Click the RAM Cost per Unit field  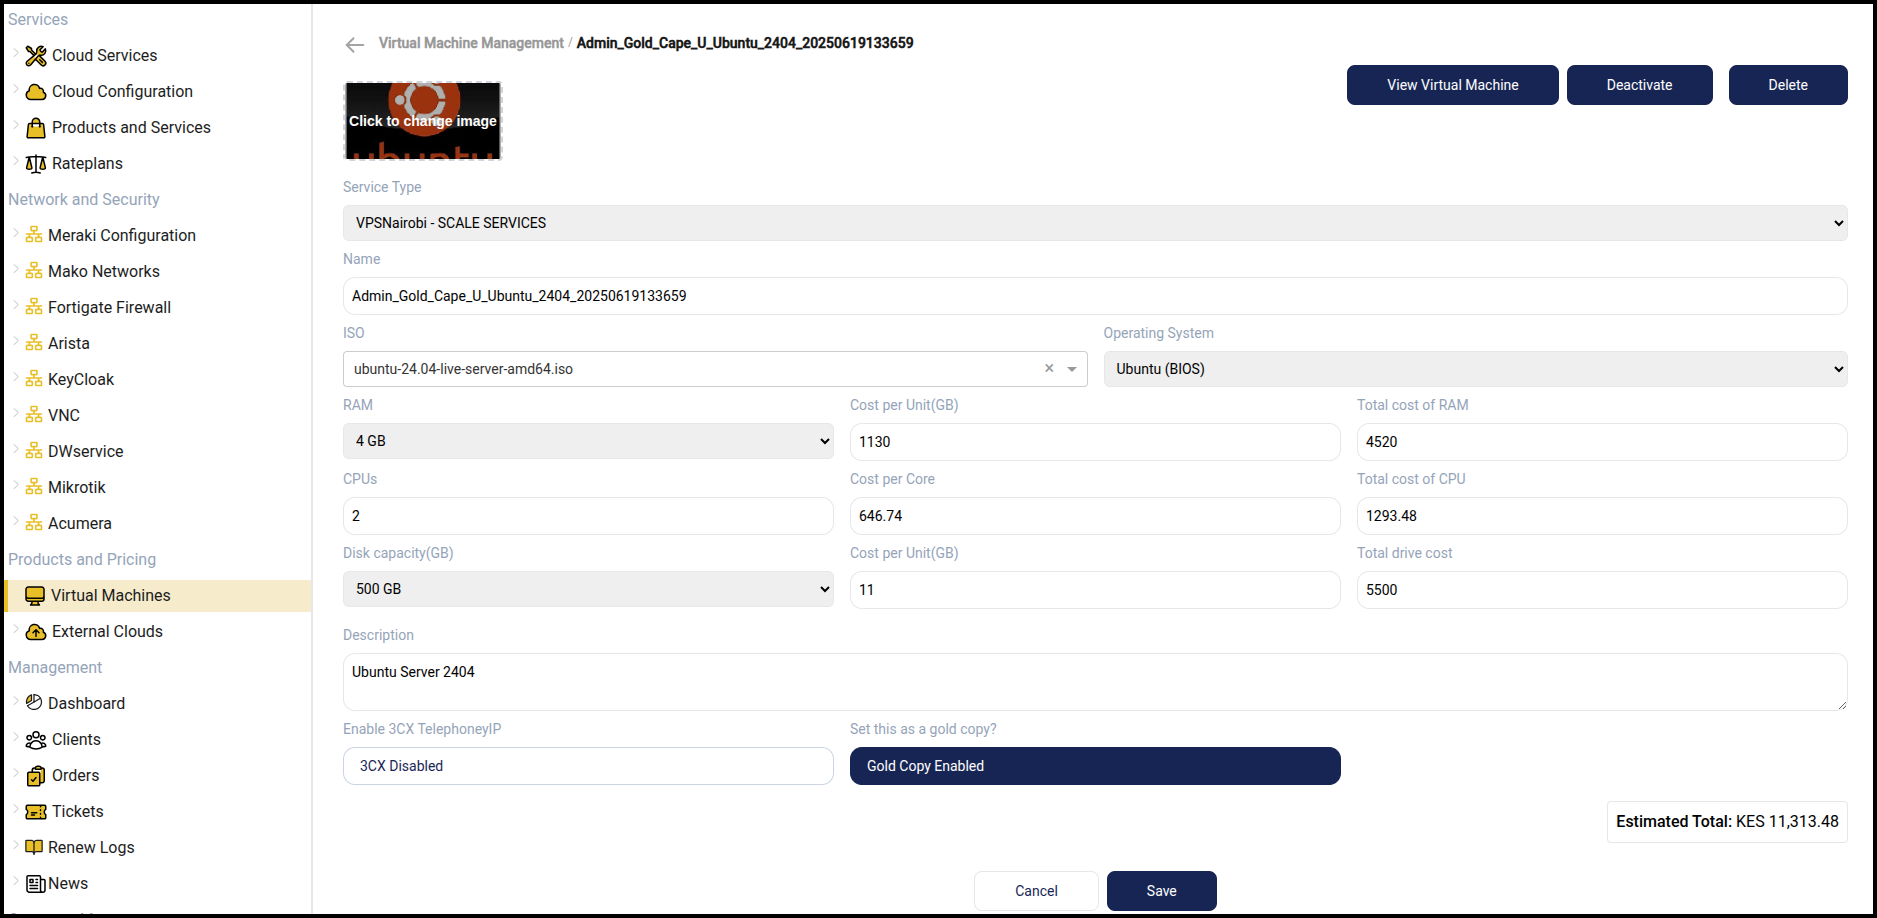click(1095, 442)
